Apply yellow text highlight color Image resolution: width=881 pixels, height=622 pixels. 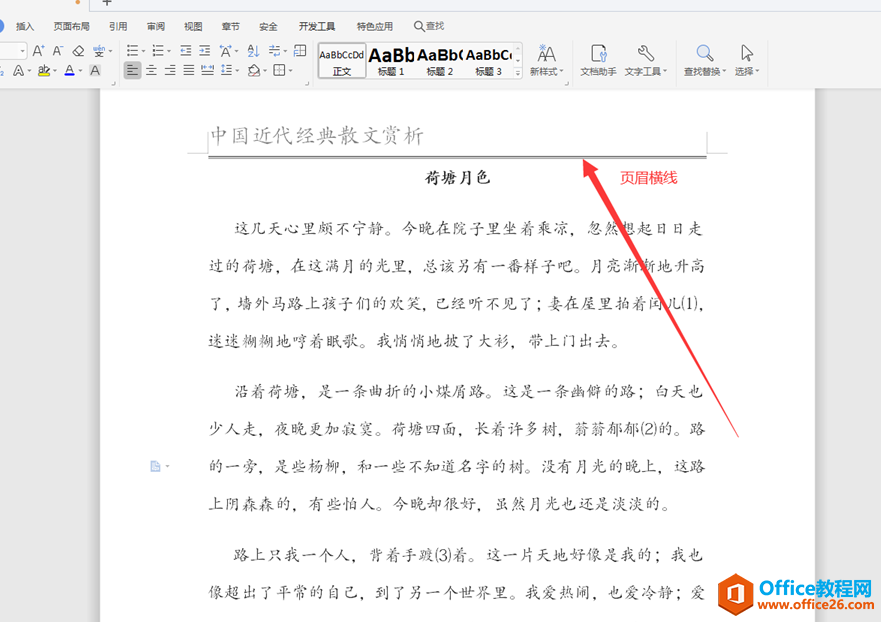(43, 70)
